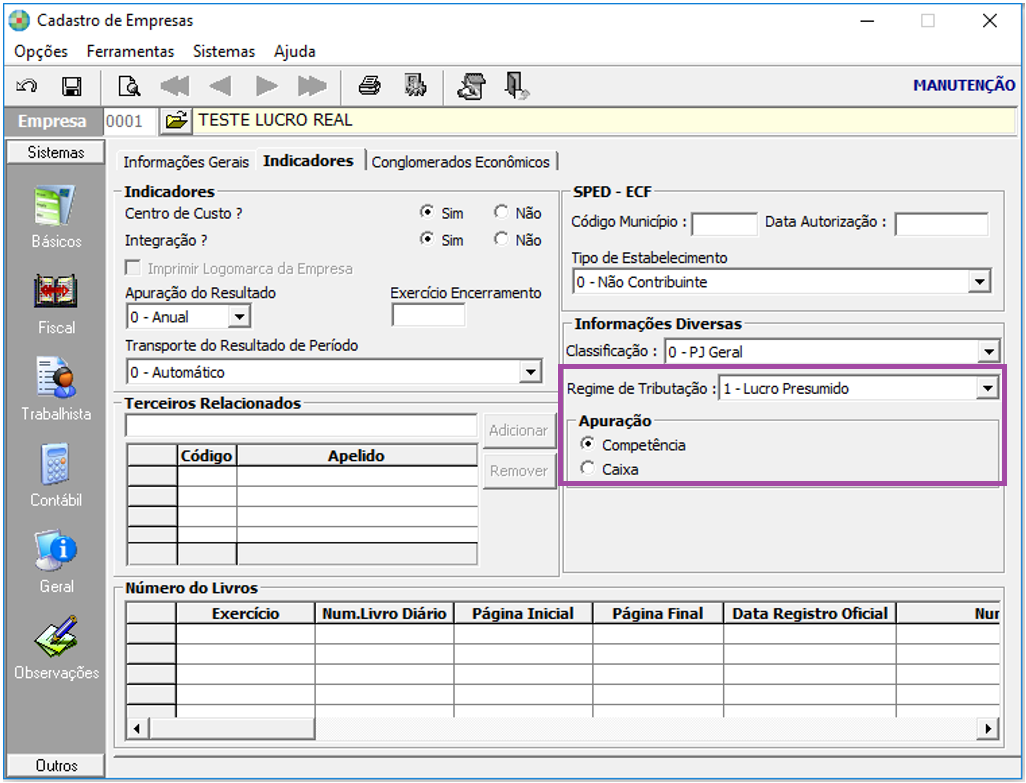This screenshot has height=783, width=1026.
Task: Select Competência apuração option
Action: tap(588, 444)
